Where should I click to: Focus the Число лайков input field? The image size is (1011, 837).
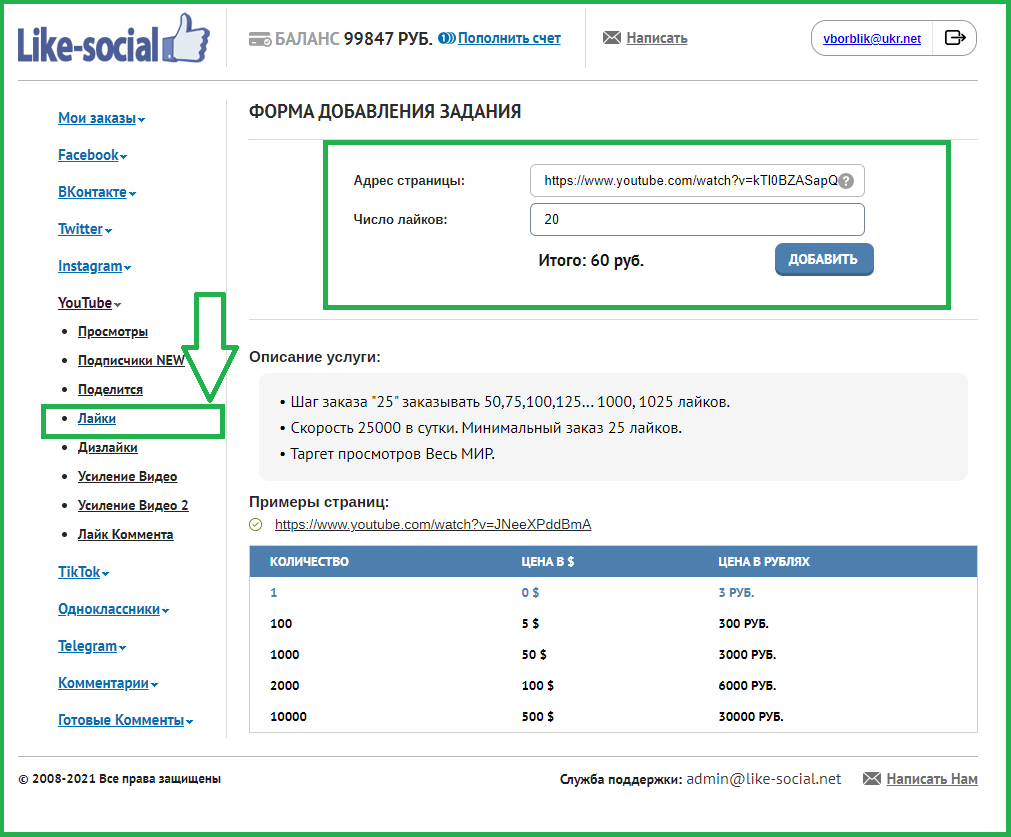click(x=697, y=219)
